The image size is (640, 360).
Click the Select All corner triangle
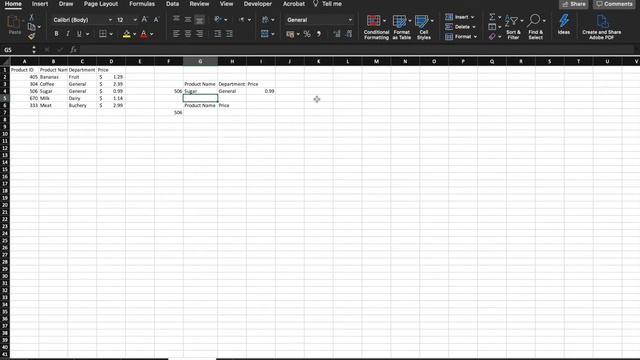point(5,61)
